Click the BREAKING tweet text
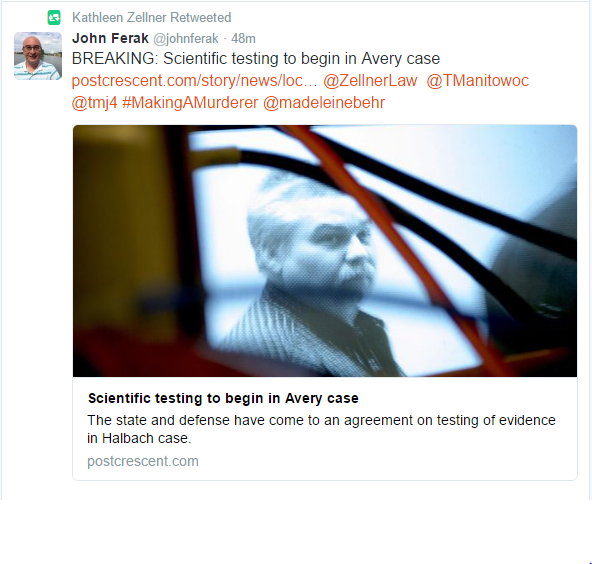 [256, 59]
